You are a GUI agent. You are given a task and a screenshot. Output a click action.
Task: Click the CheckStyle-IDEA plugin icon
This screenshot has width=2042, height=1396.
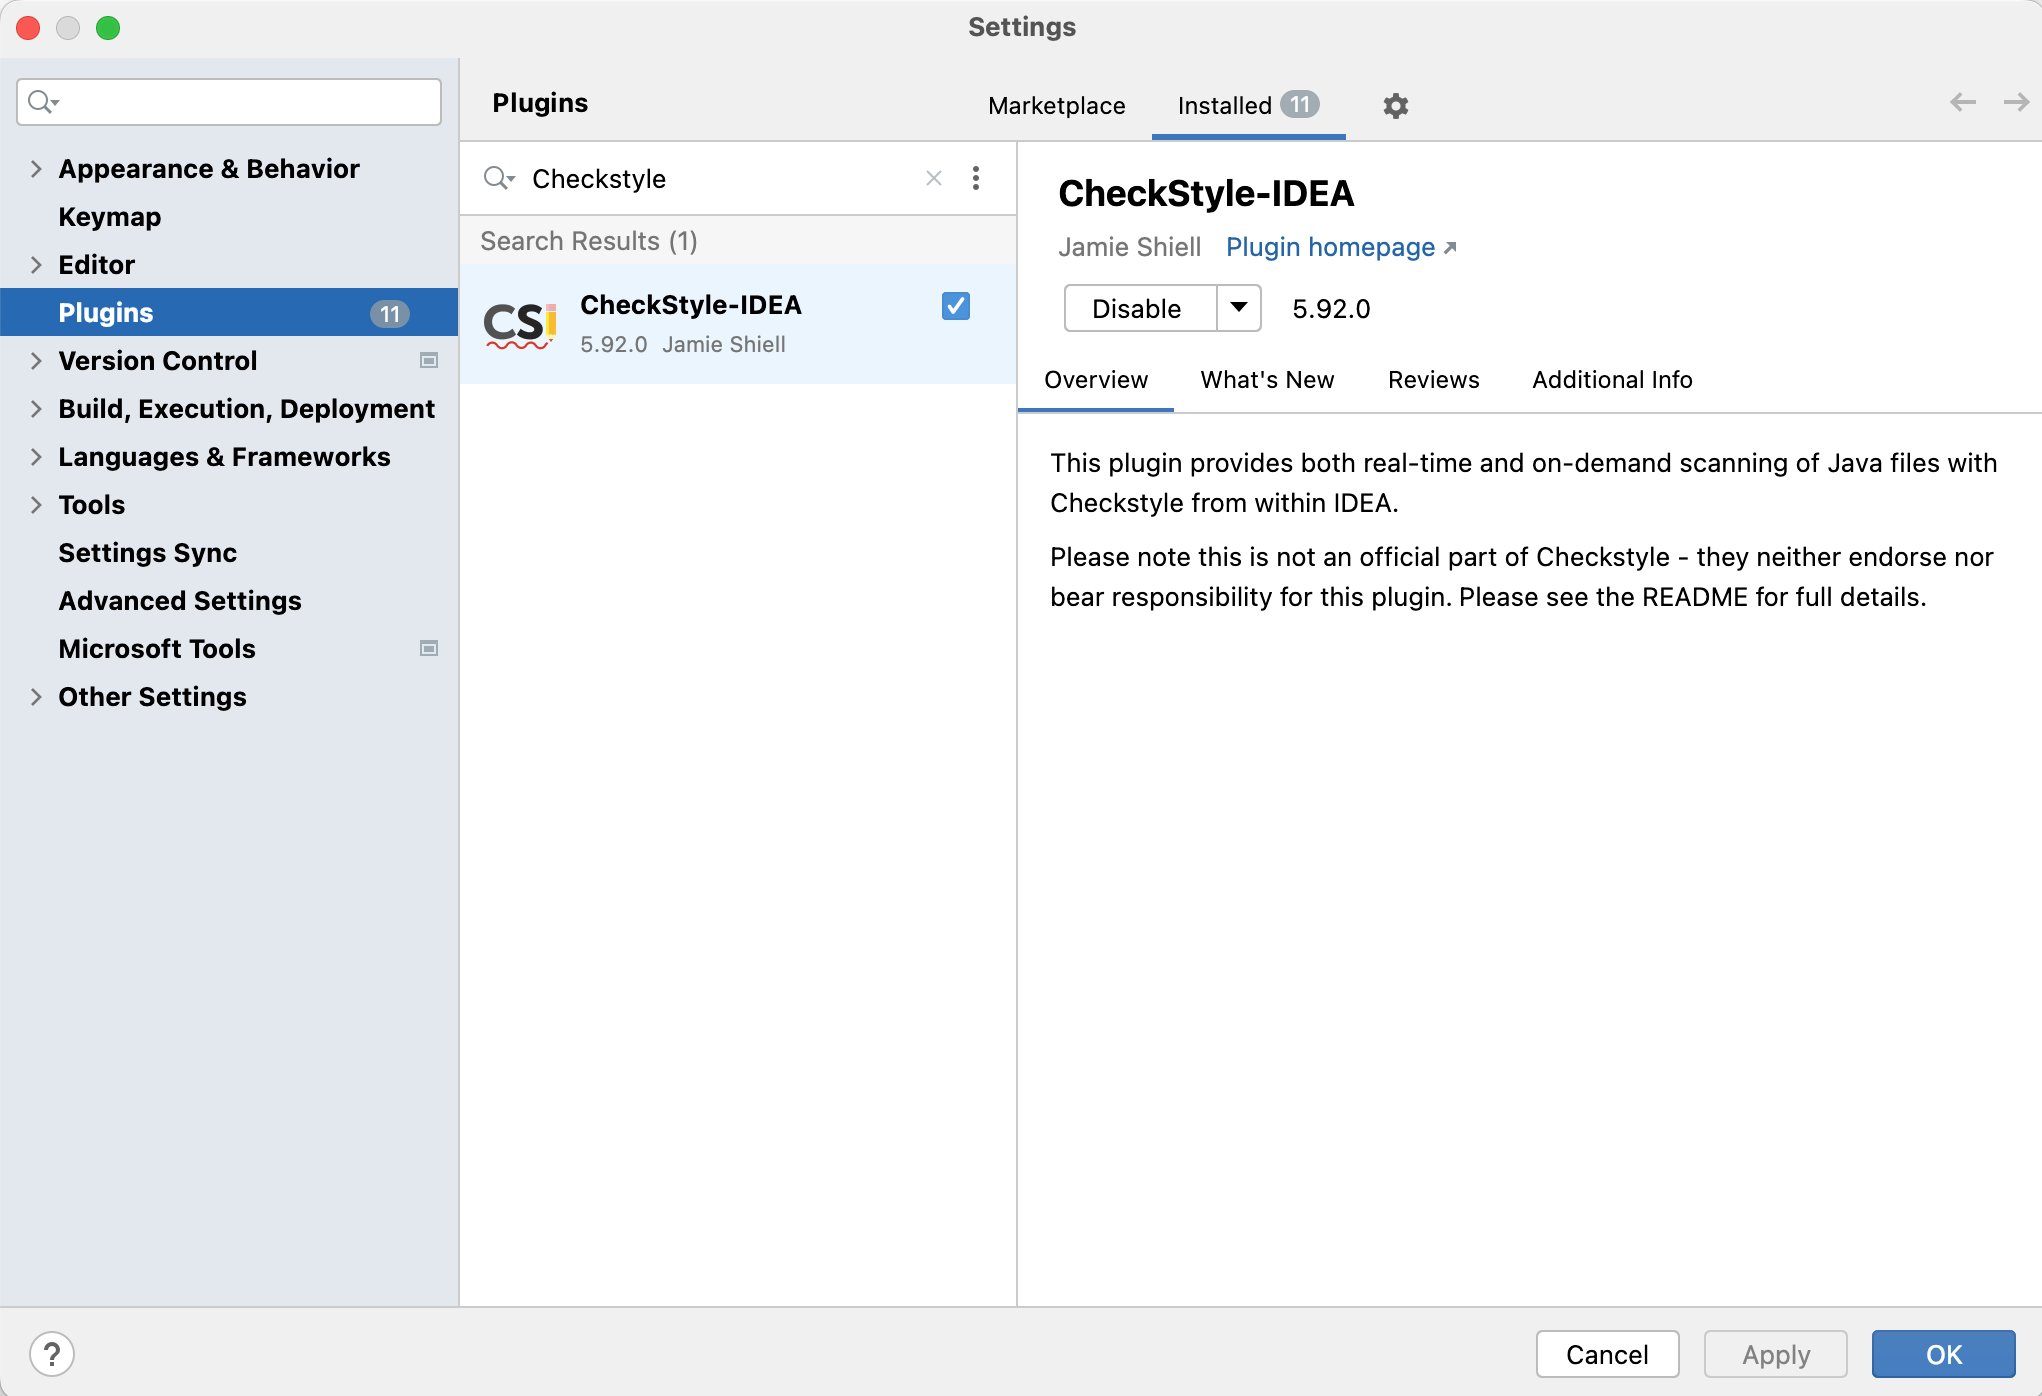coord(520,321)
